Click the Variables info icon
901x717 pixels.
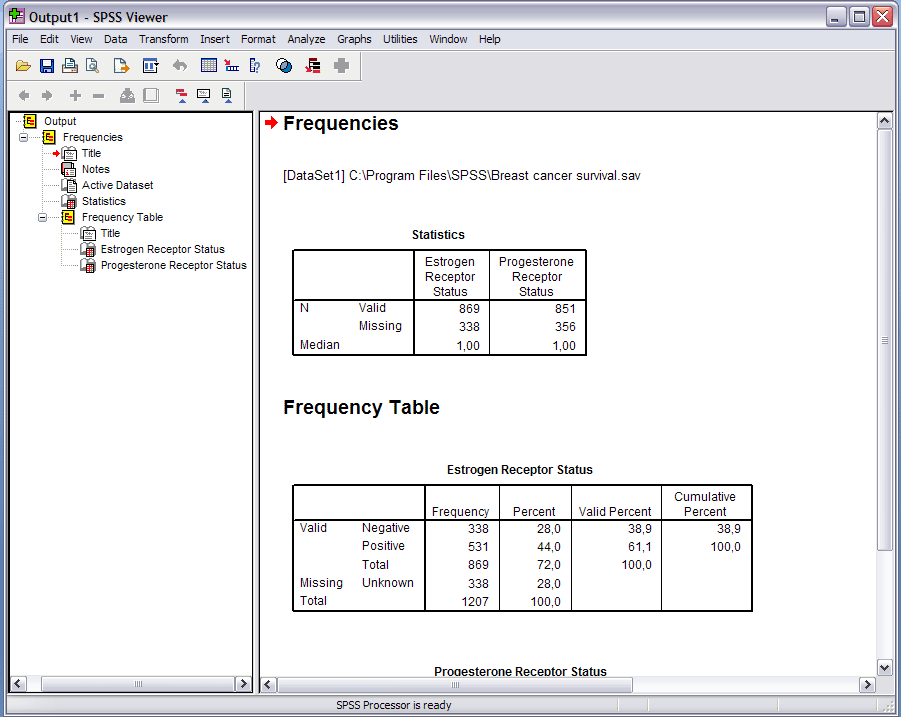pos(255,66)
